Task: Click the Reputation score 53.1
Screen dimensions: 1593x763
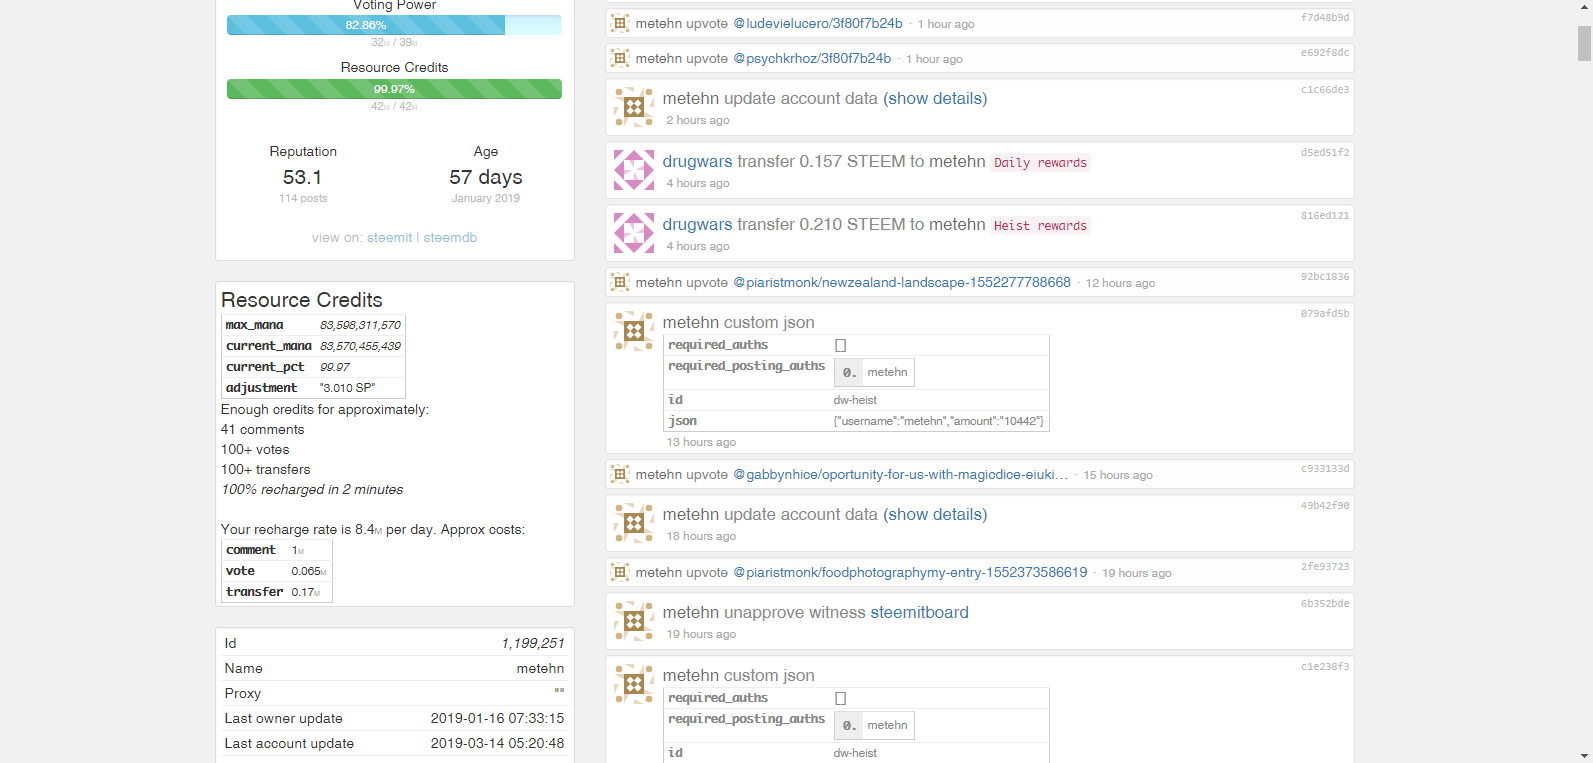Action: click(x=302, y=177)
